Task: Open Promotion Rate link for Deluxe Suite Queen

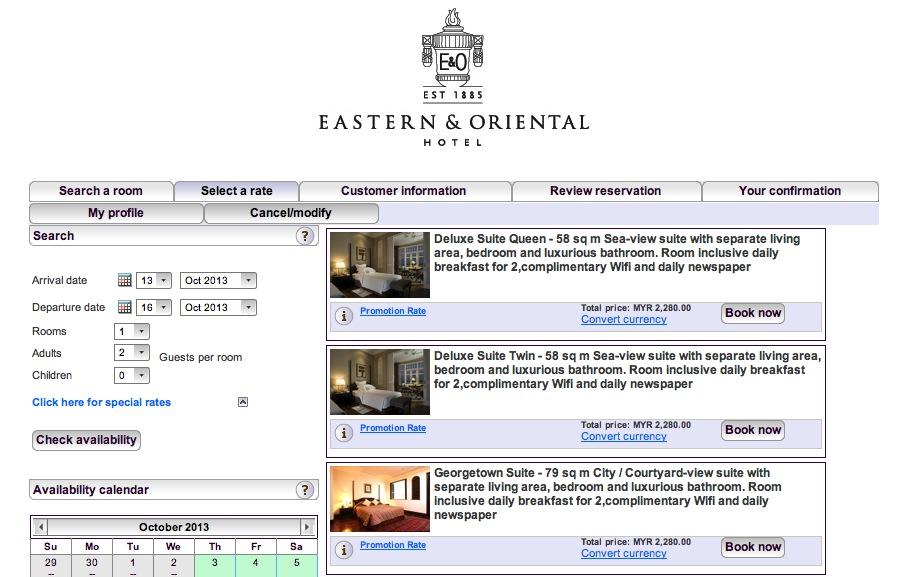Action: coord(393,310)
